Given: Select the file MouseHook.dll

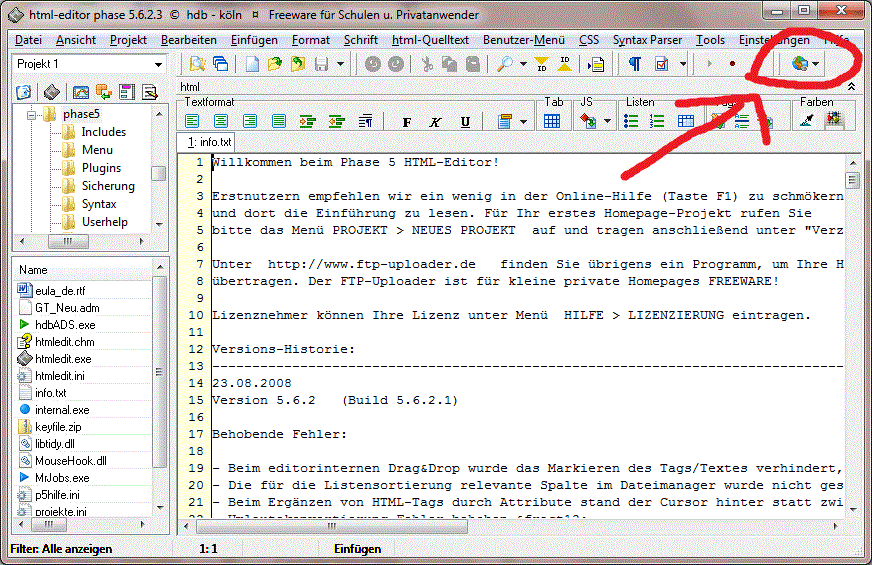Looking at the screenshot, I should point(71,461).
